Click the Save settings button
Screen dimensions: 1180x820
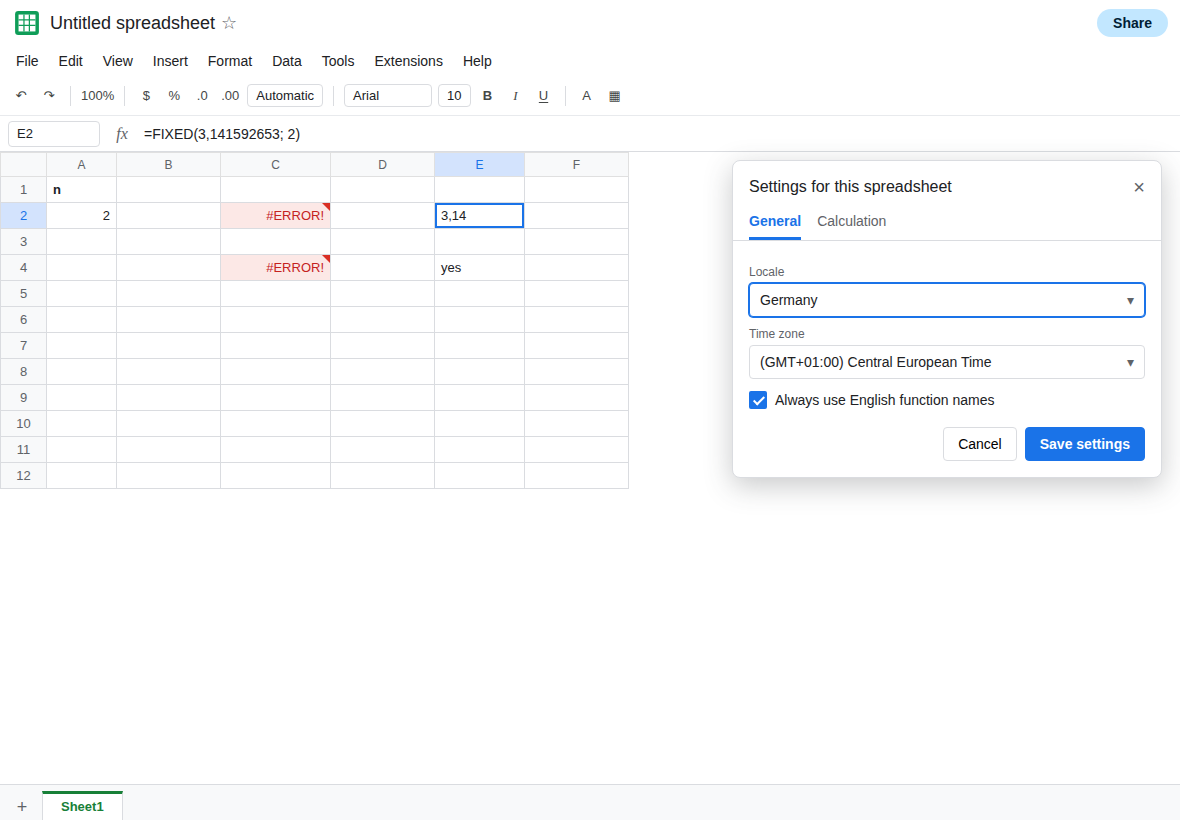1084,444
